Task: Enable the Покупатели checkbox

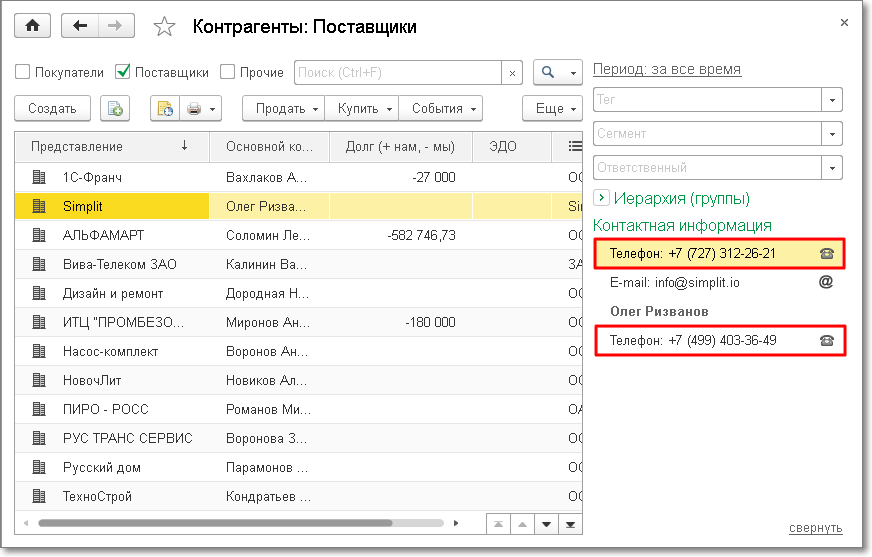Action: pos(23,72)
